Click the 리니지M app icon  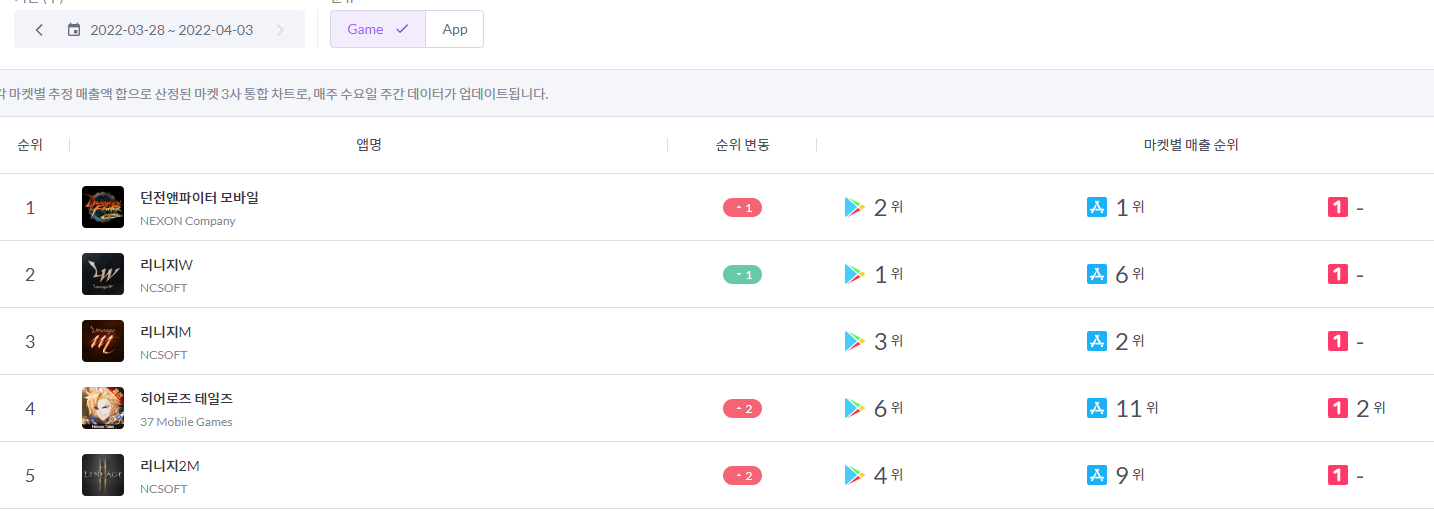(103, 341)
